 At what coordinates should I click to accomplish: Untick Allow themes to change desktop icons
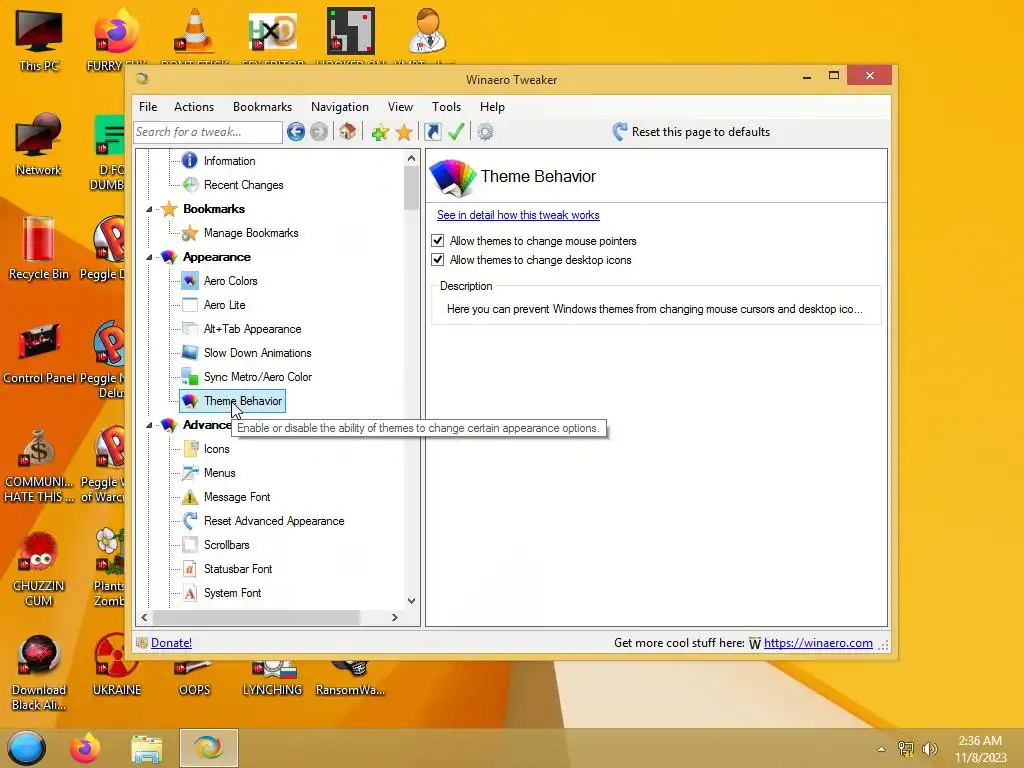point(438,260)
